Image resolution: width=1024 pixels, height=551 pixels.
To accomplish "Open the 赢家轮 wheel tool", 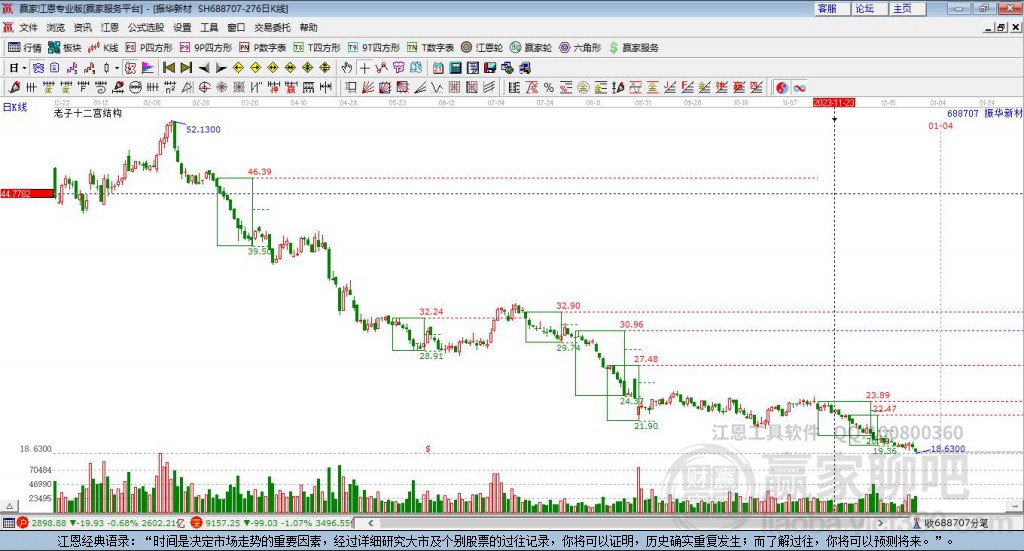I will pos(531,48).
